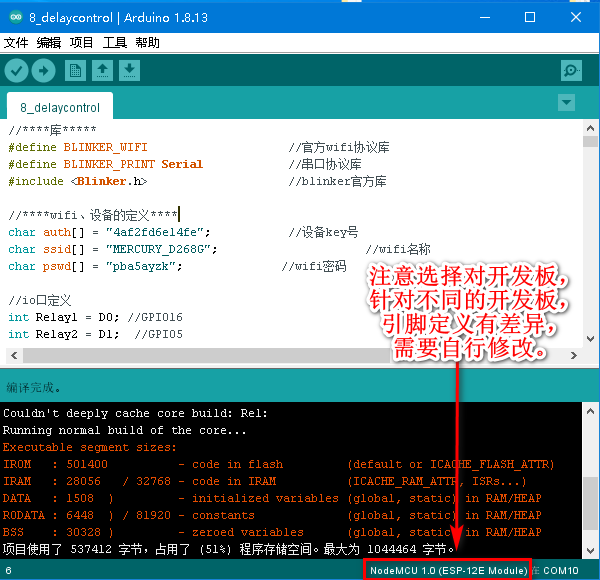Image resolution: width=600 pixels, height=580 pixels.
Task: Open the 帮助 menu
Action: coord(147,42)
